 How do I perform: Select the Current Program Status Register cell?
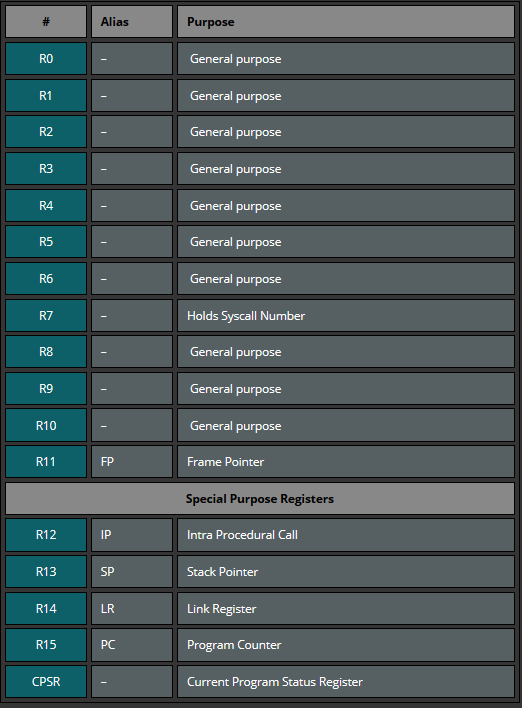(346, 682)
